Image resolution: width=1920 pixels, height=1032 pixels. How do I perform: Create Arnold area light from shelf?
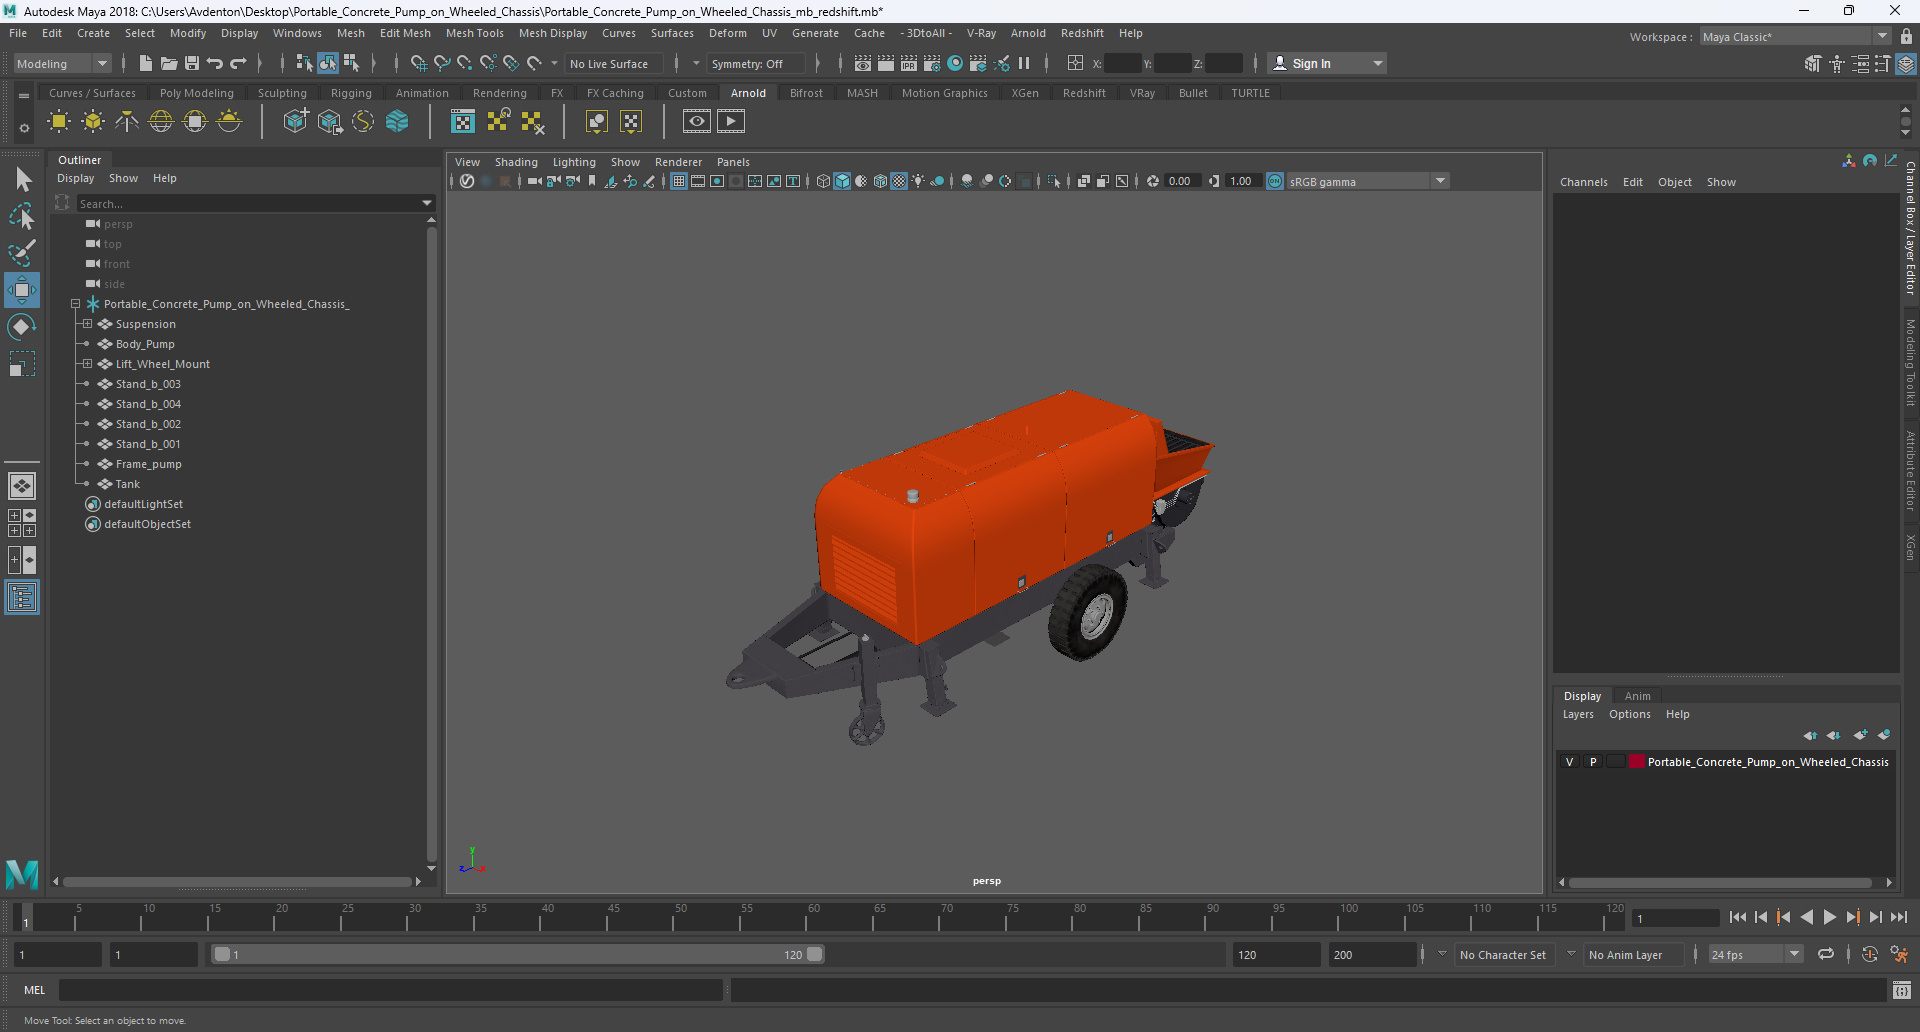pyautogui.click(x=59, y=122)
